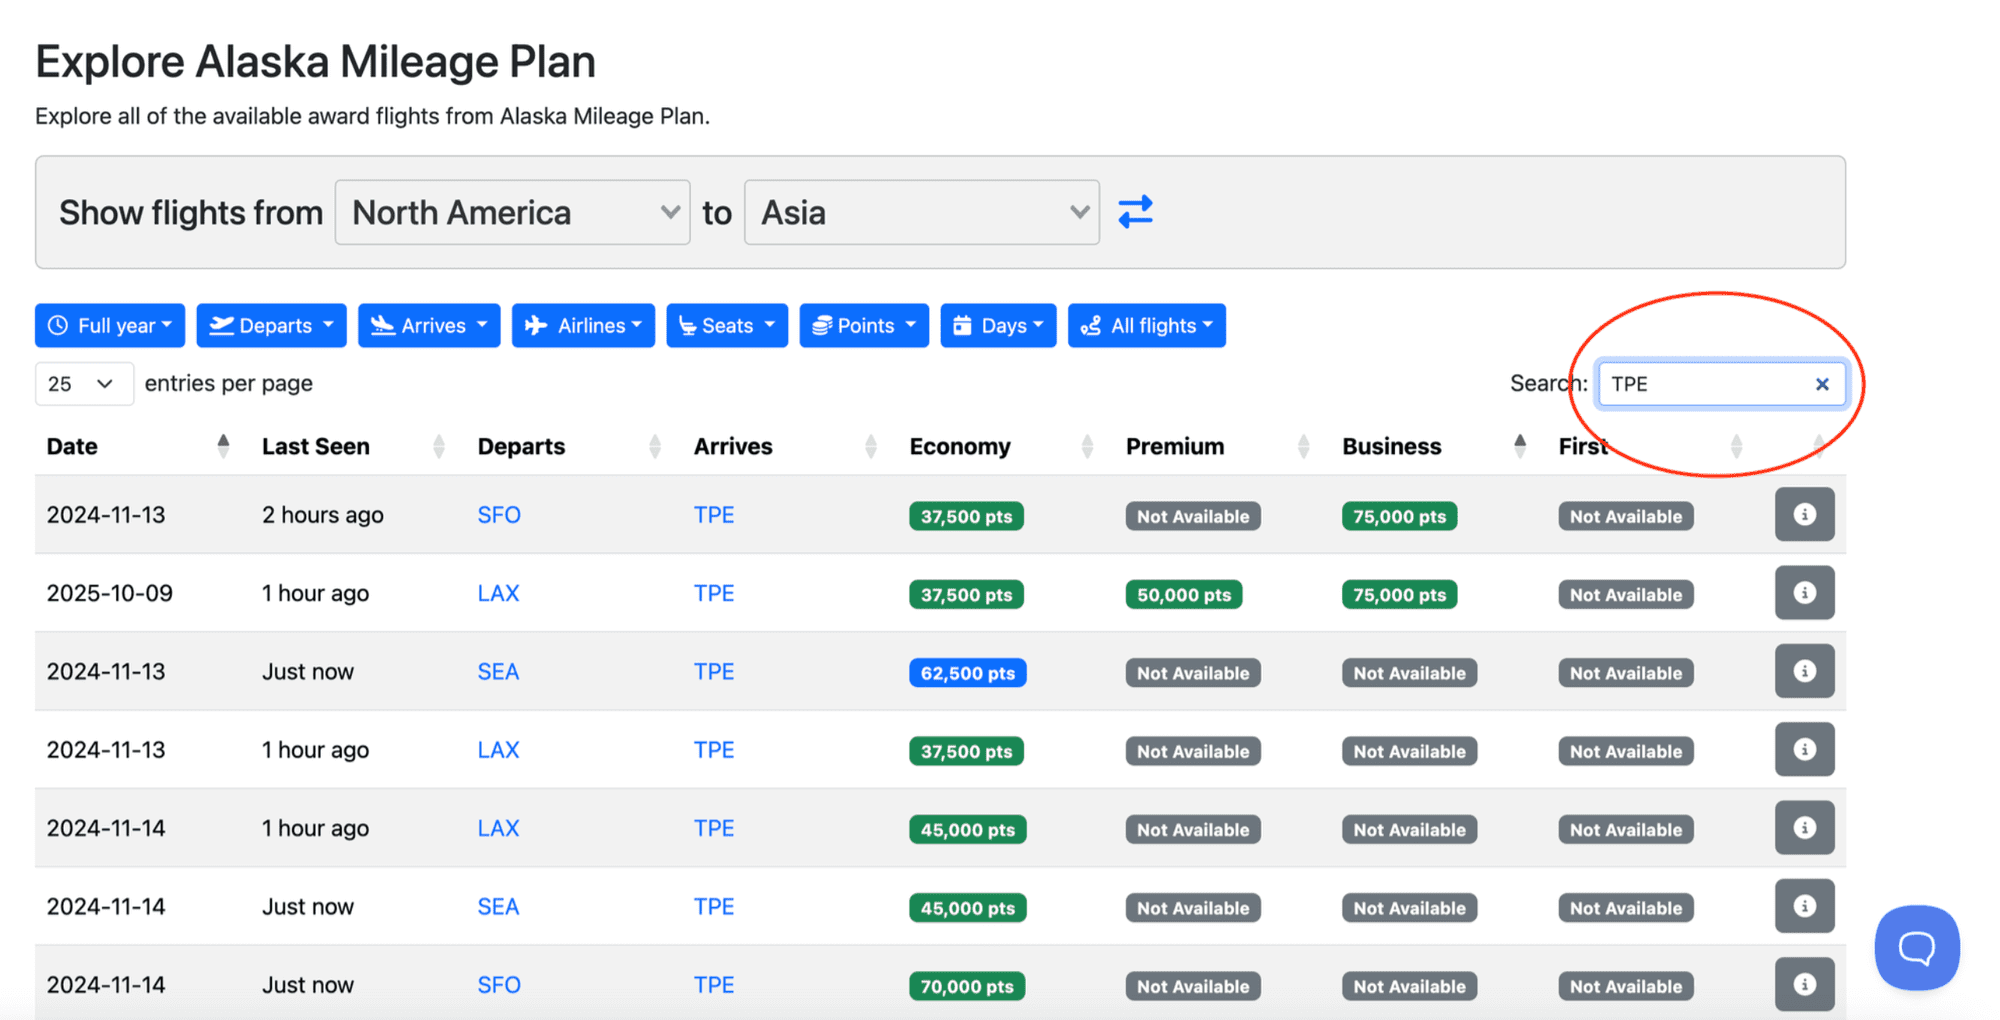Select the date 2025-10-09 cell

click(x=110, y=593)
